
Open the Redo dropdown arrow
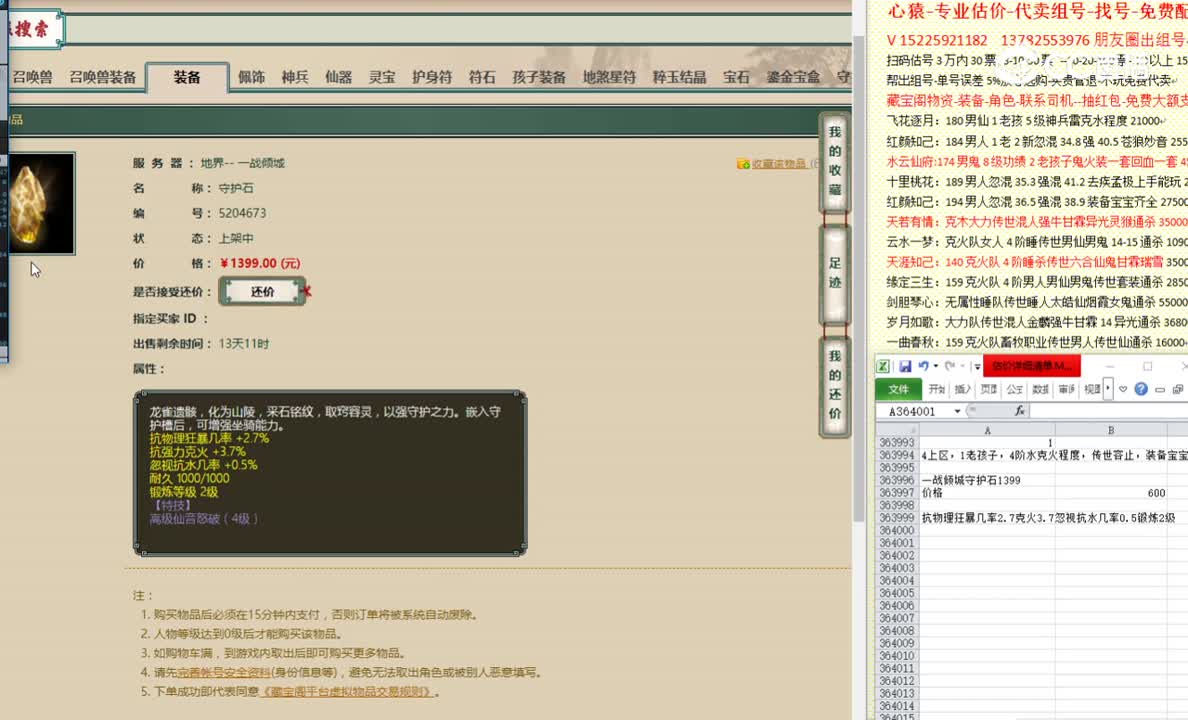tap(960, 366)
